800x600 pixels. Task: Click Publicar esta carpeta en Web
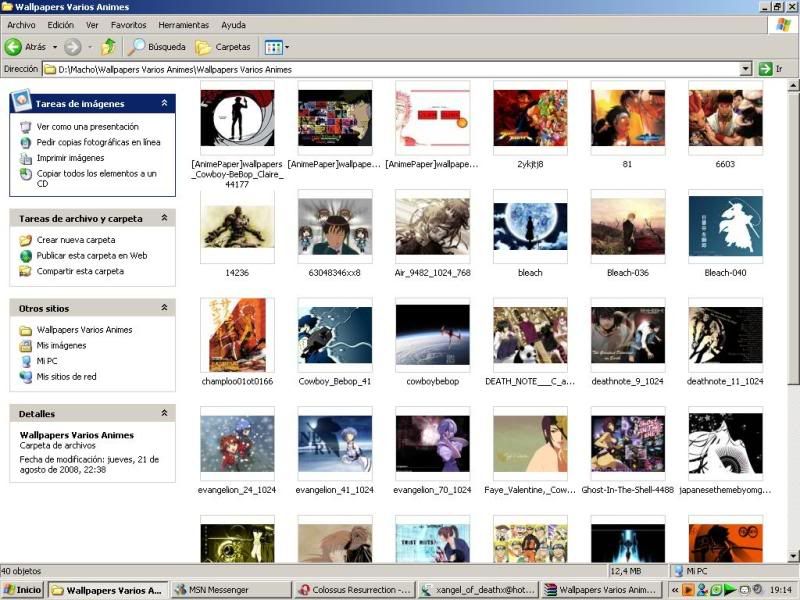92,256
